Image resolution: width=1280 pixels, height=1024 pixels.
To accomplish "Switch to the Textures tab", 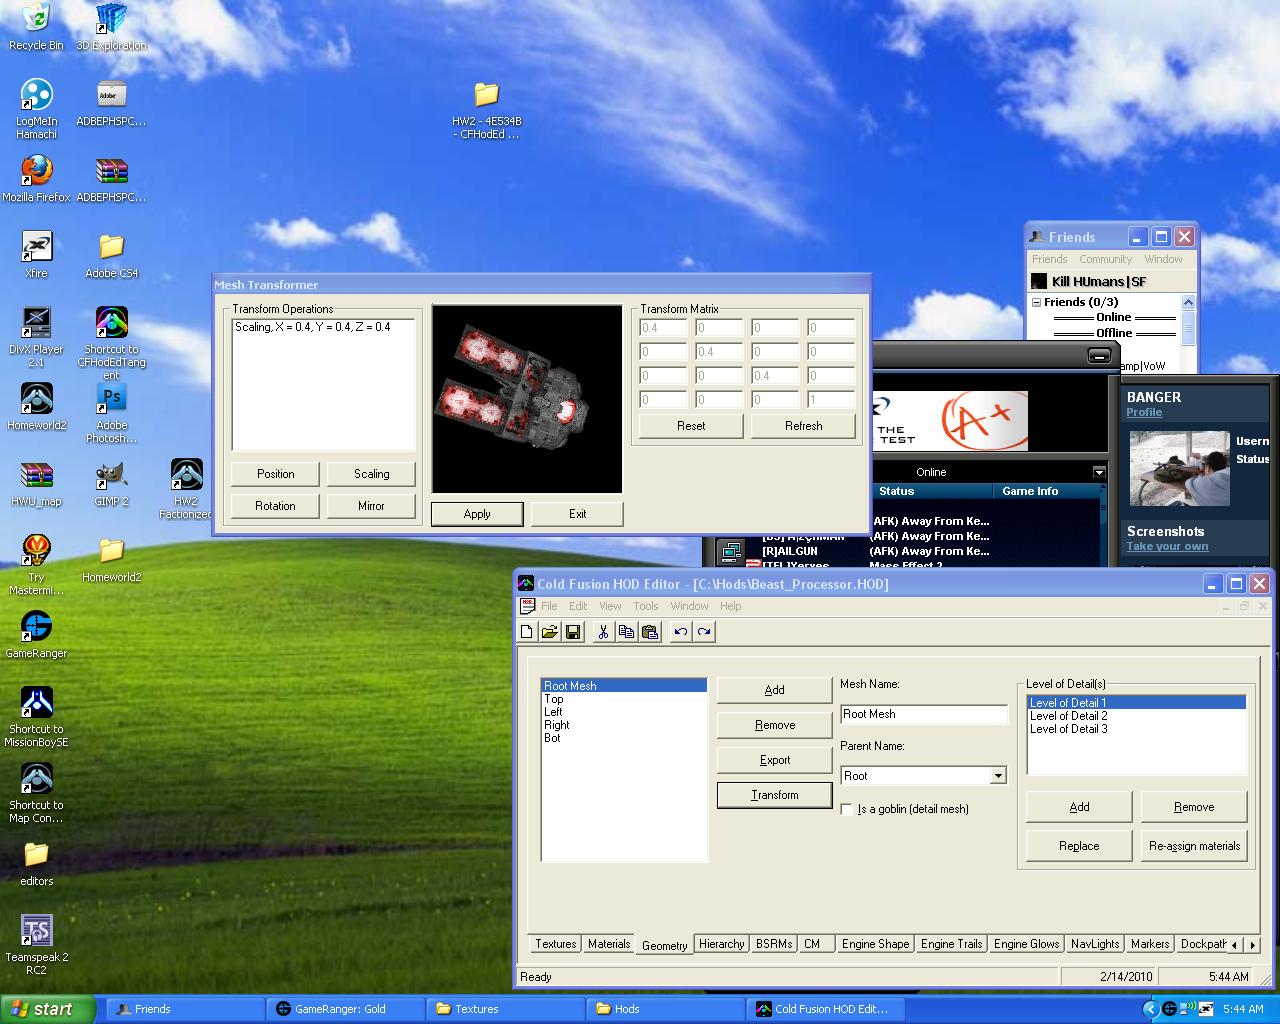I will (555, 944).
